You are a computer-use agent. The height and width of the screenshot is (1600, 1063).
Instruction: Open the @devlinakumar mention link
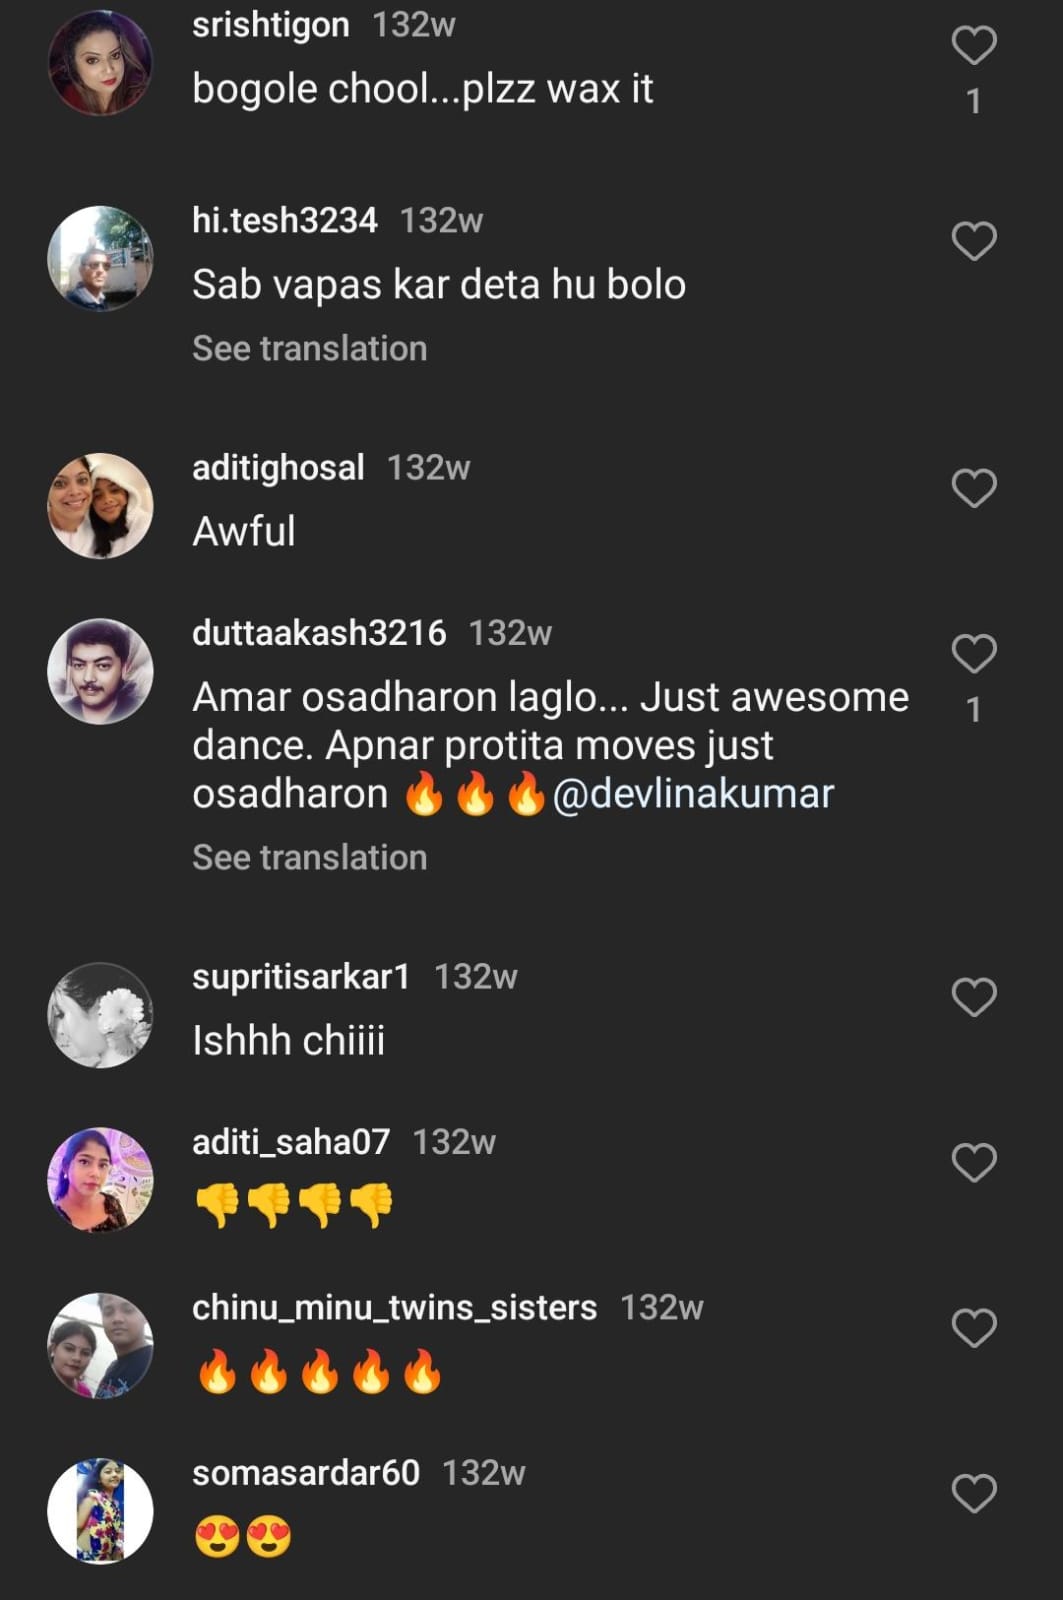pos(692,794)
